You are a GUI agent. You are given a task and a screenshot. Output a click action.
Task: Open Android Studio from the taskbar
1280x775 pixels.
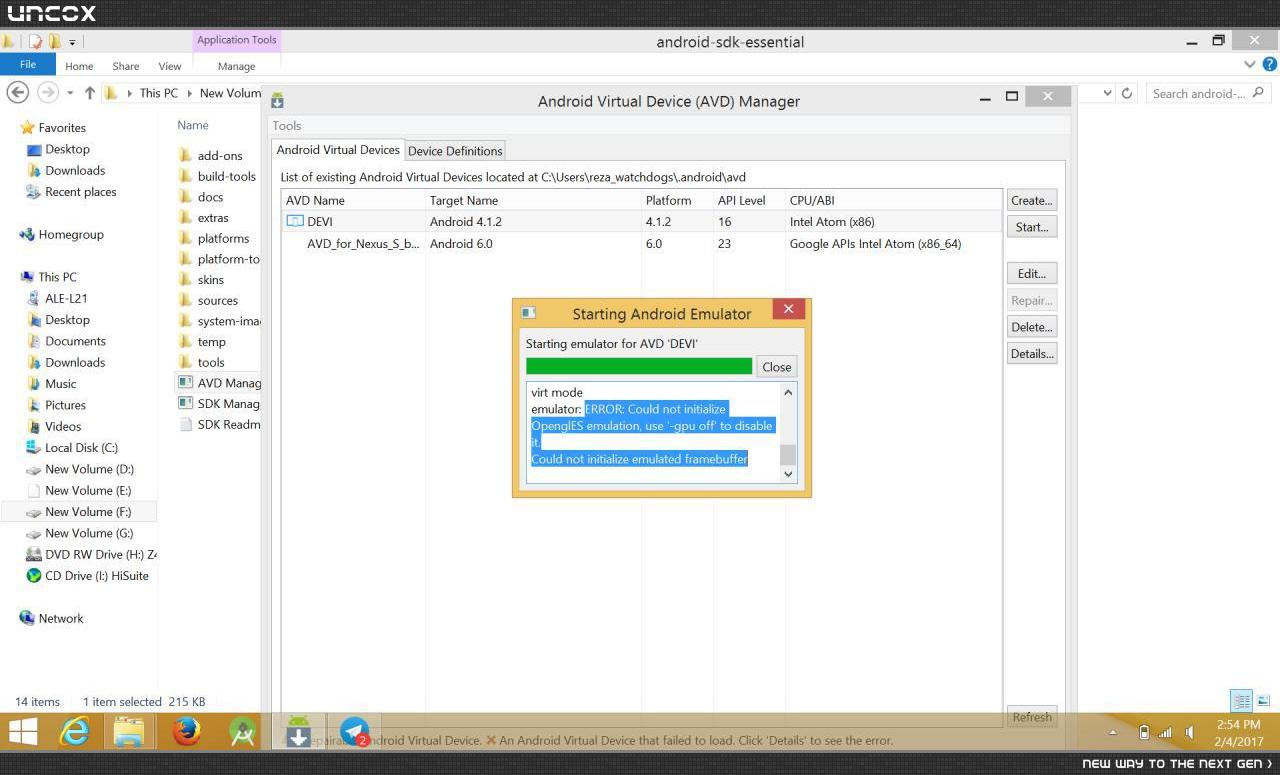click(243, 733)
